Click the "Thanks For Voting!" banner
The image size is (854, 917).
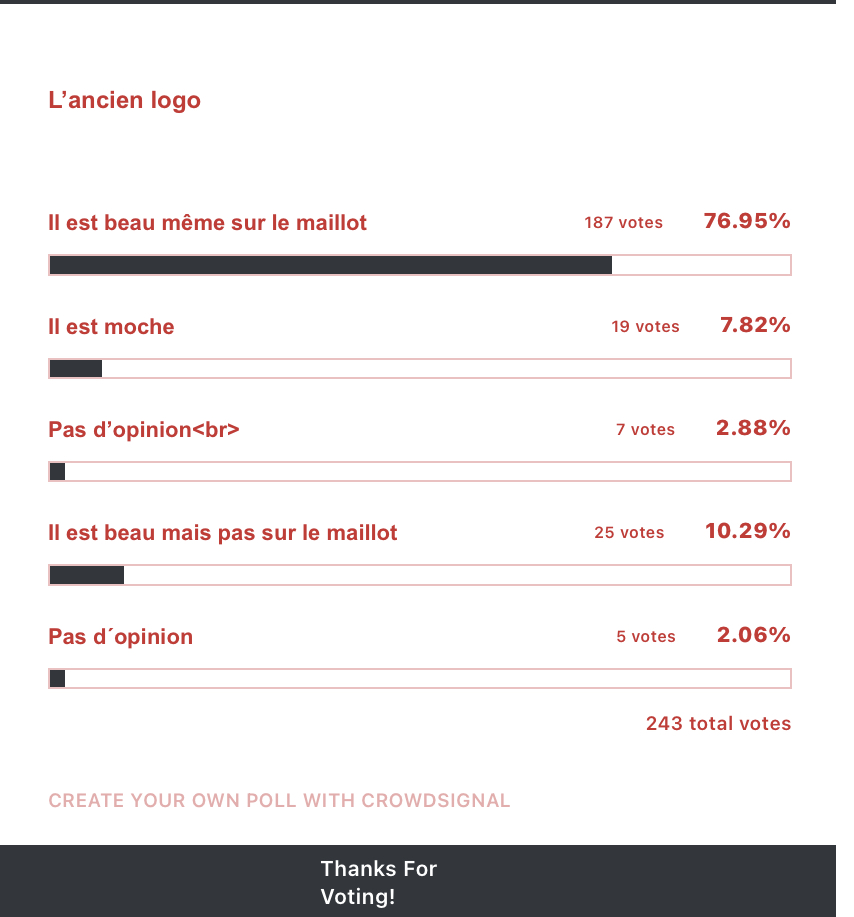pyautogui.click(x=379, y=882)
